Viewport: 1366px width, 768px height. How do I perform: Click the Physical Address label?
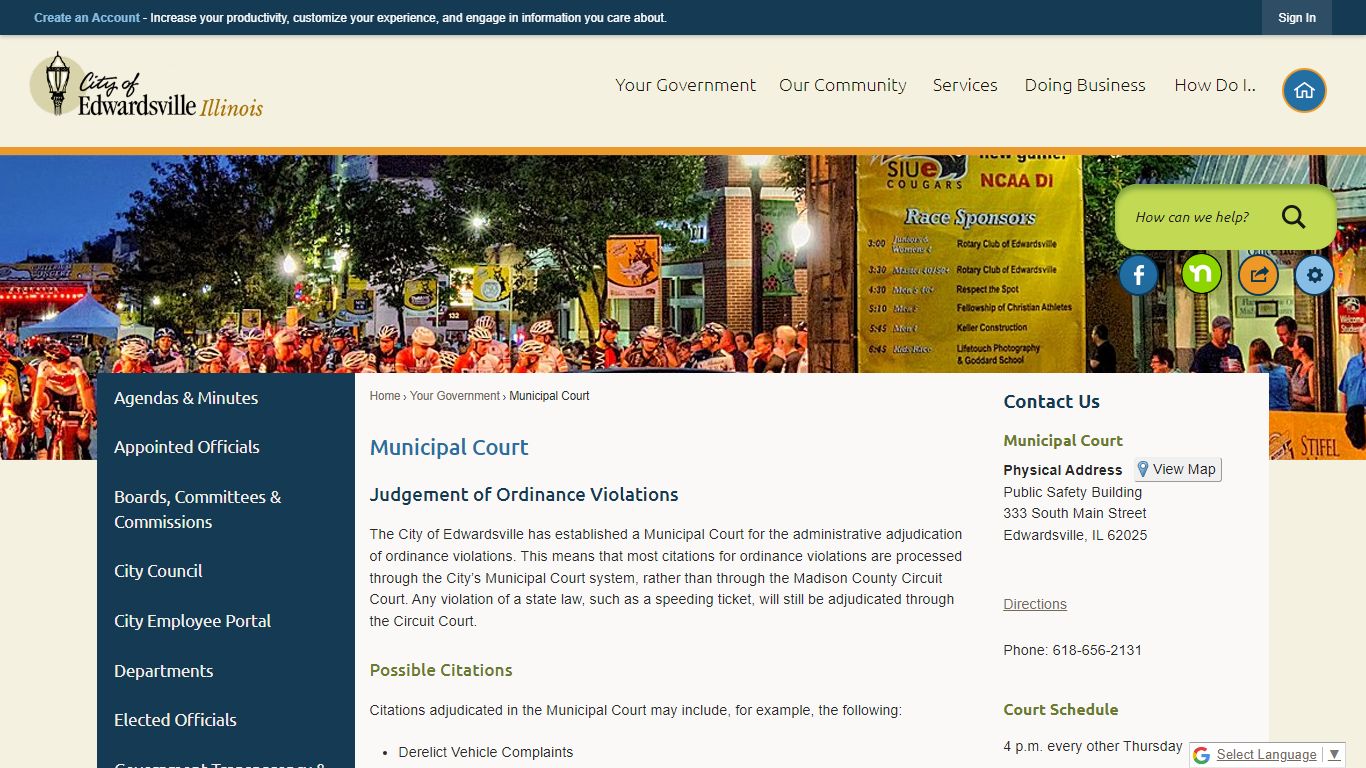(x=1063, y=470)
